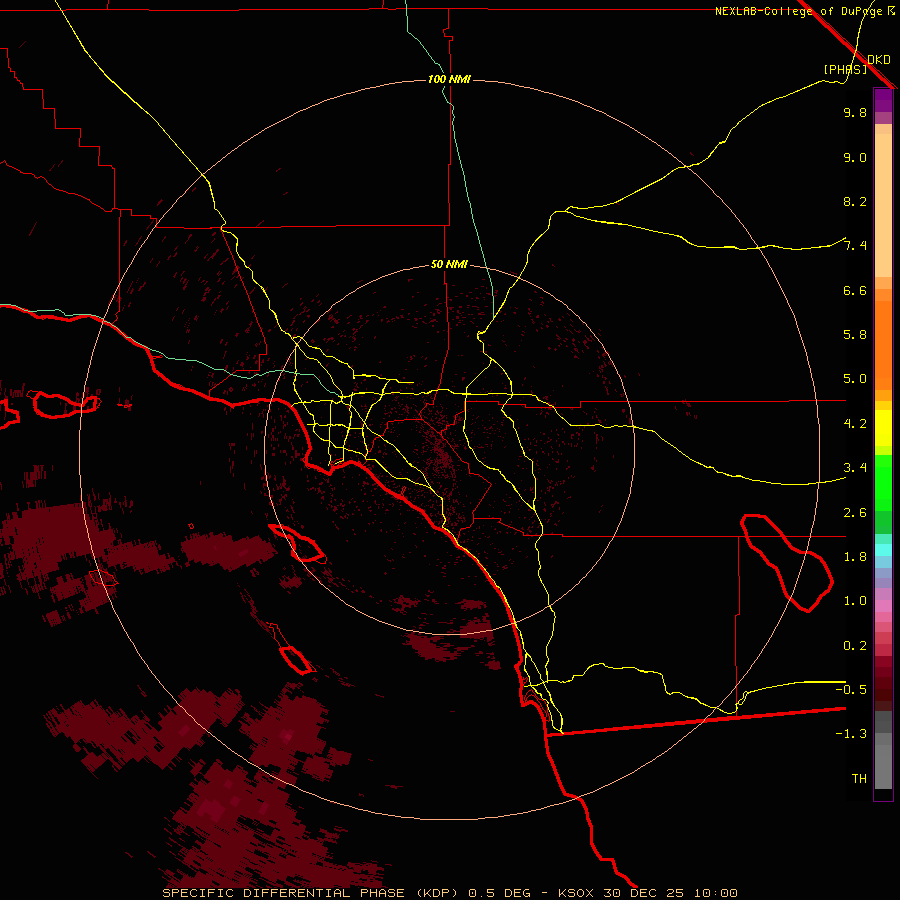Click the bright green segment of the color bar
This screenshot has width=900, height=900.
pos(883,482)
